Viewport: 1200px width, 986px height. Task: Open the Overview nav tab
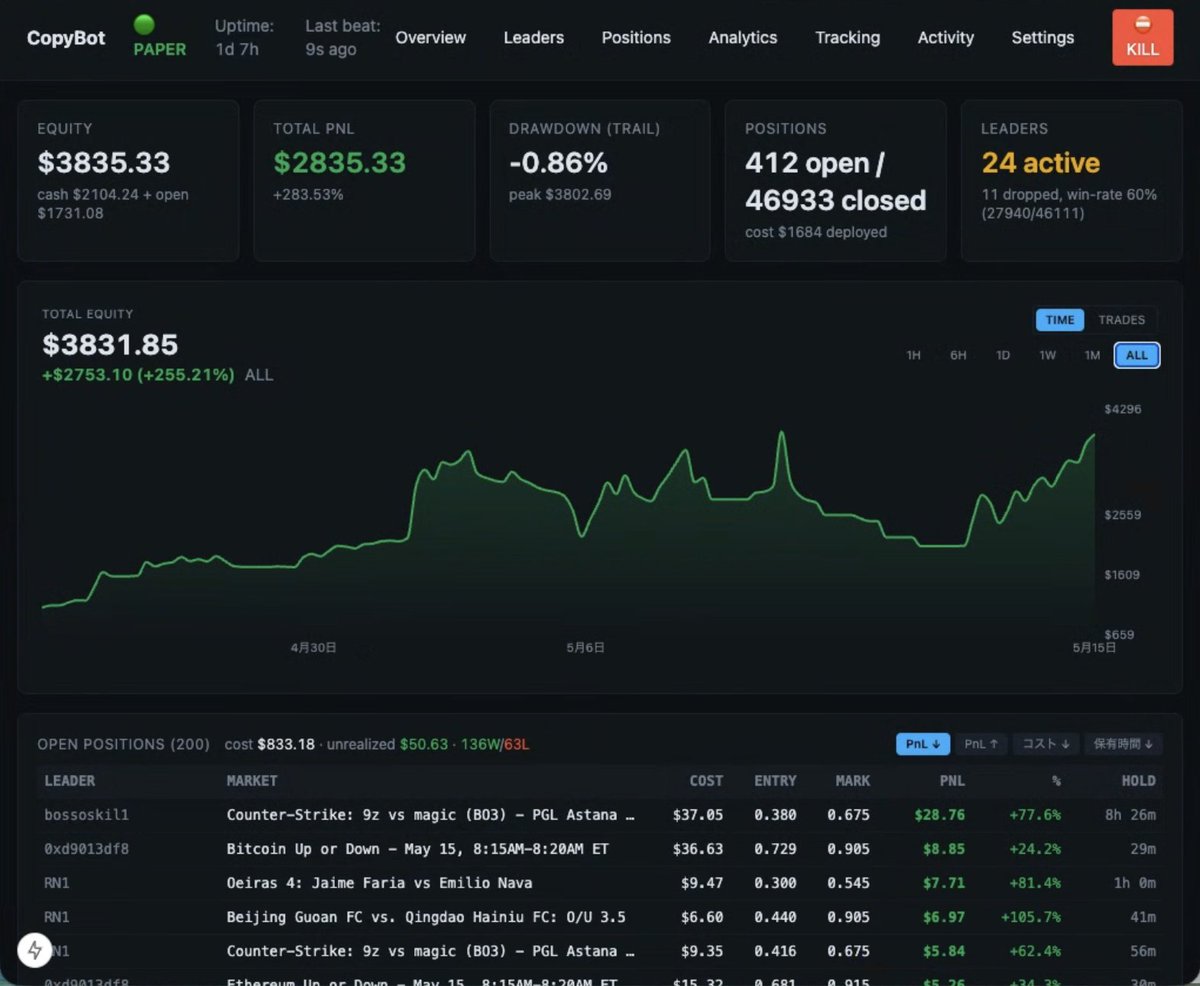(x=431, y=38)
